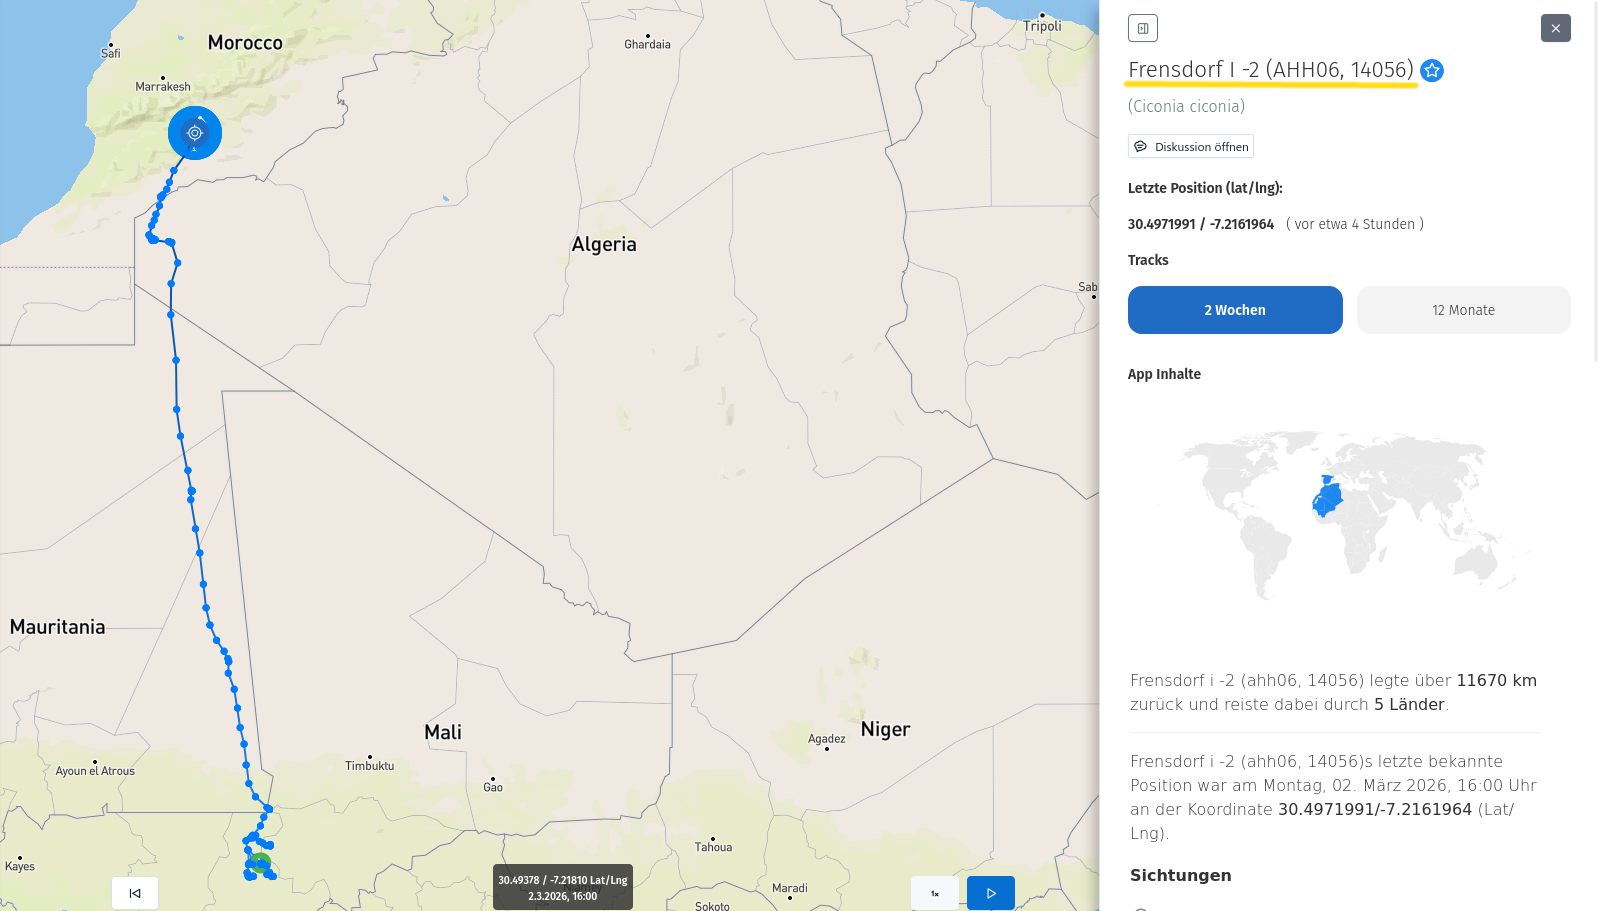
Task: Click the Frensdorf I -2 title
Action: (1270, 70)
